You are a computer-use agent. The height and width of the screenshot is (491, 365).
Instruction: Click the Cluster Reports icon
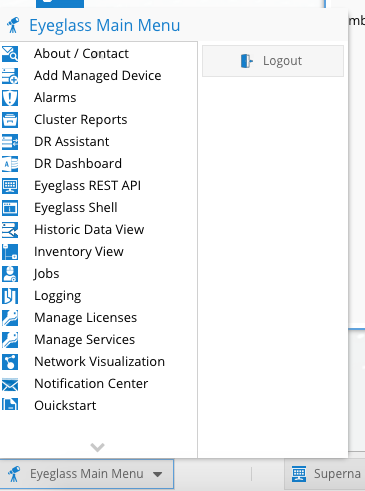click(x=10, y=120)
